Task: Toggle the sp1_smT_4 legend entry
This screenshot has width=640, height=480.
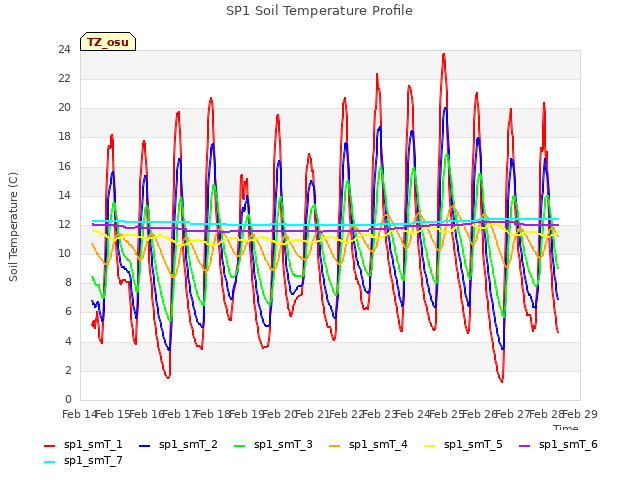Action: tap(368, 444)
